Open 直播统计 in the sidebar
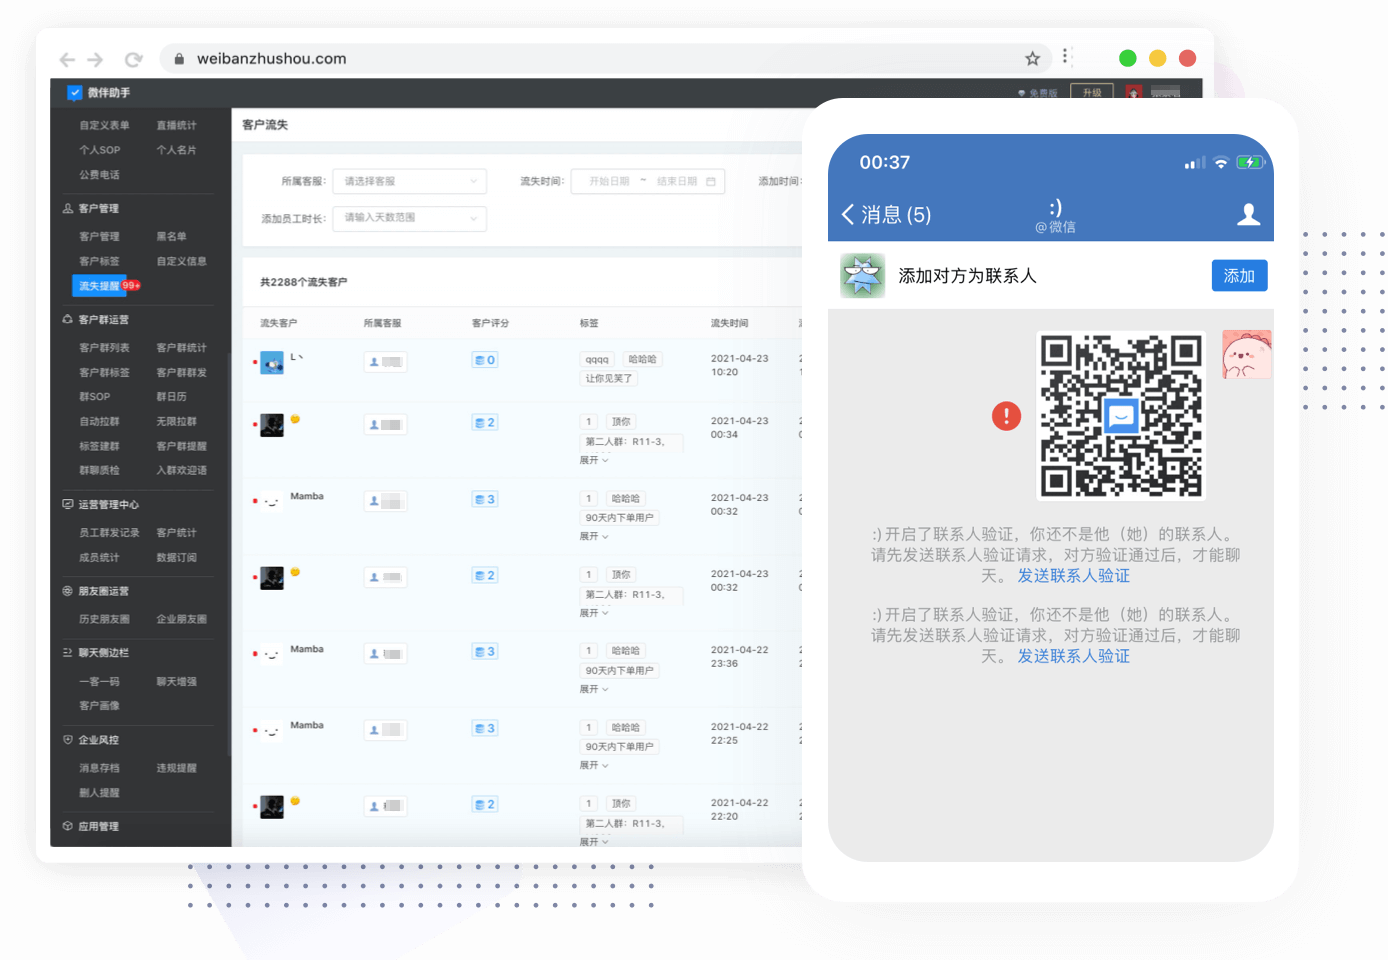 pos(176,126)
